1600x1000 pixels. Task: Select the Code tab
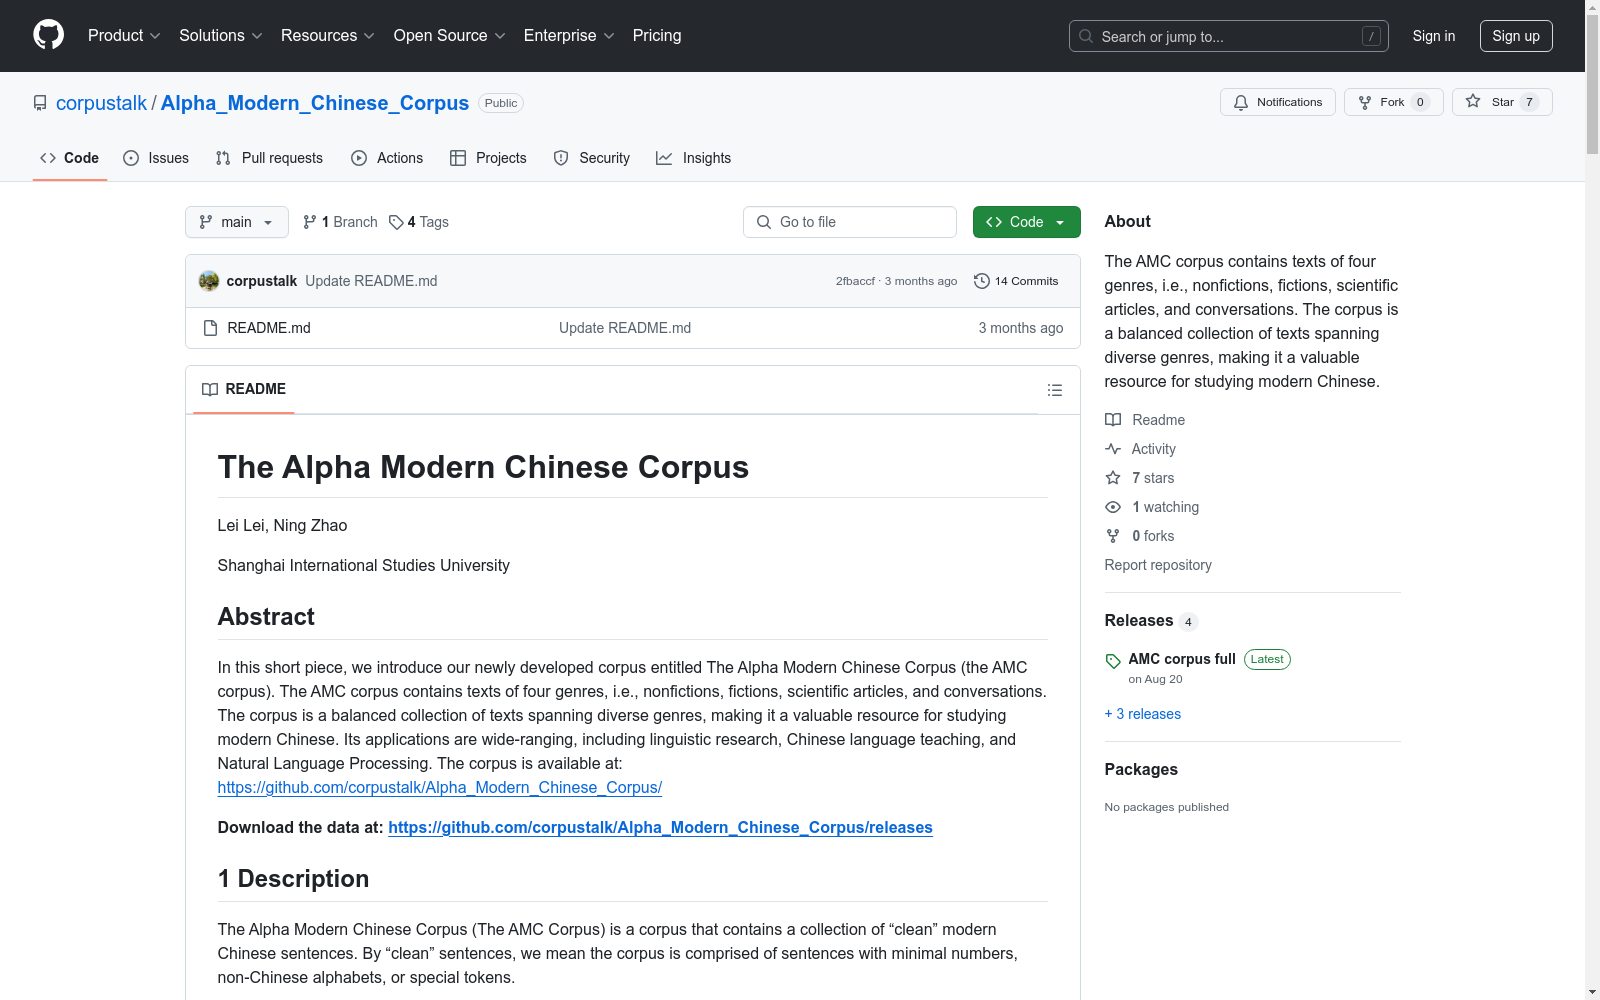(70, 158)
